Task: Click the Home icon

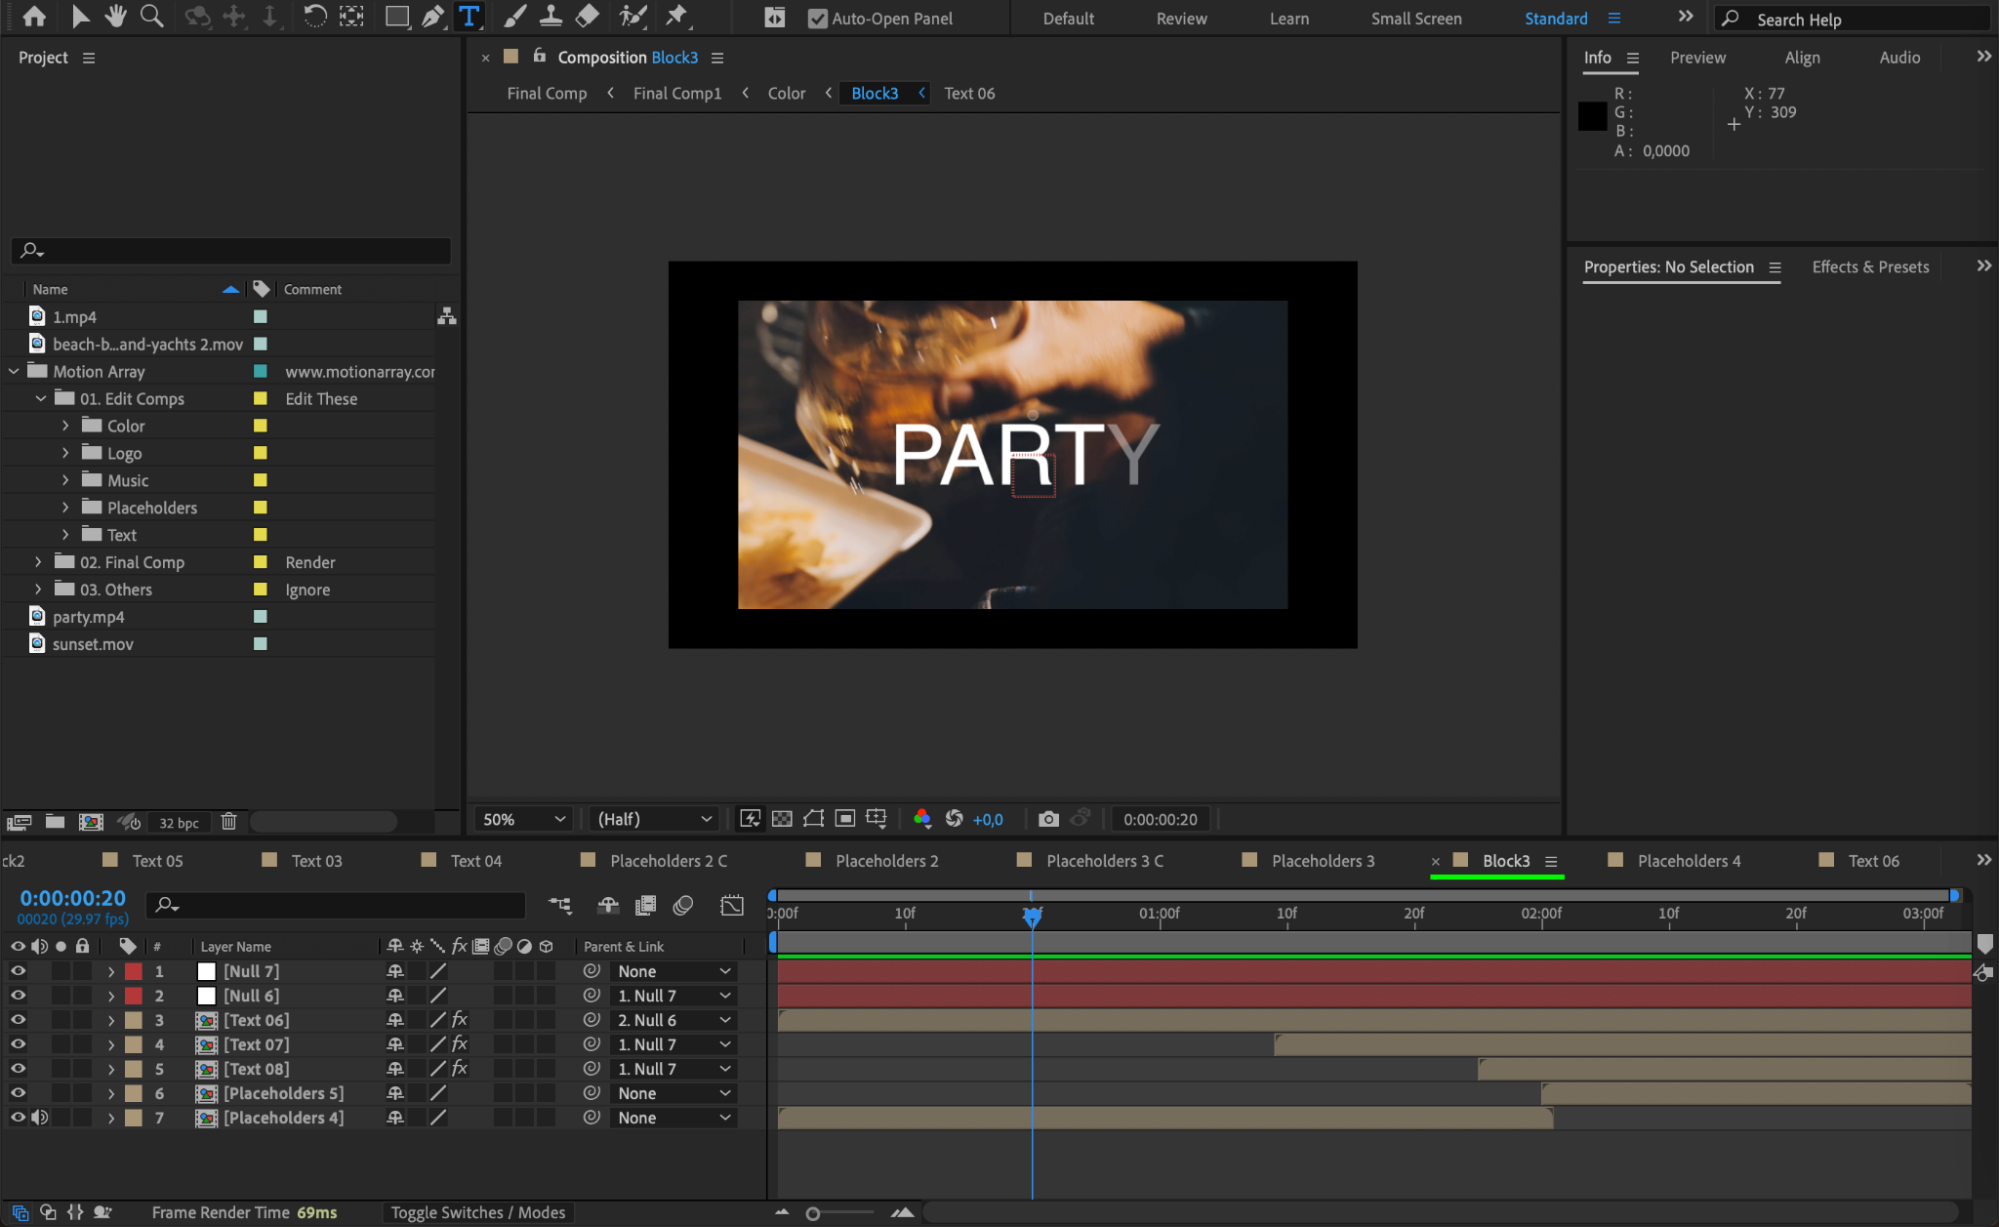Action: click(34, 16)
